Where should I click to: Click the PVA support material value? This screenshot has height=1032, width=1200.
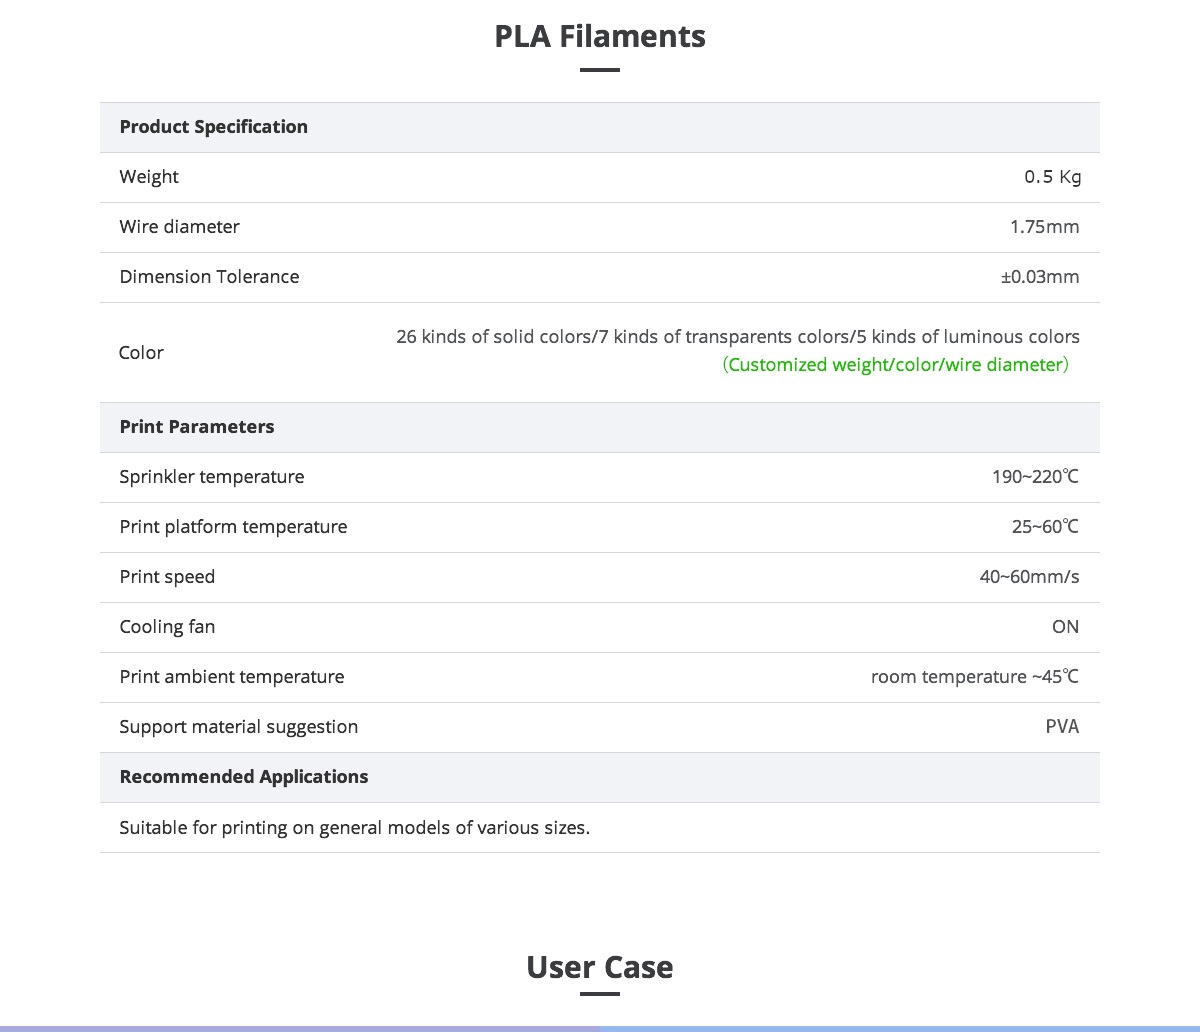click(1063, 727)
